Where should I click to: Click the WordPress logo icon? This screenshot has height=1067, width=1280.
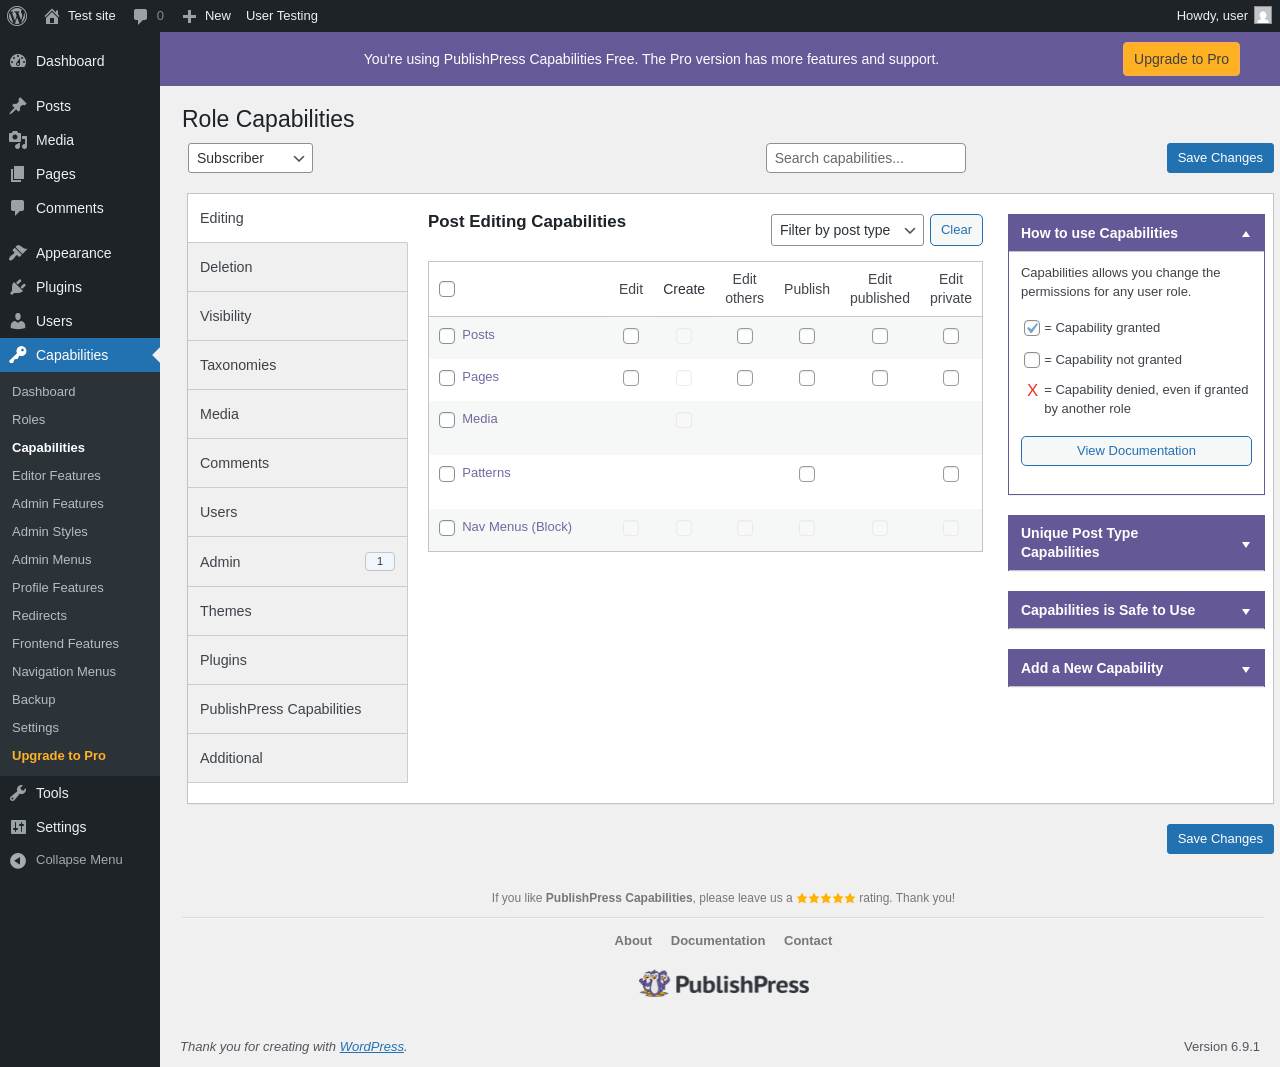(17, 16)
